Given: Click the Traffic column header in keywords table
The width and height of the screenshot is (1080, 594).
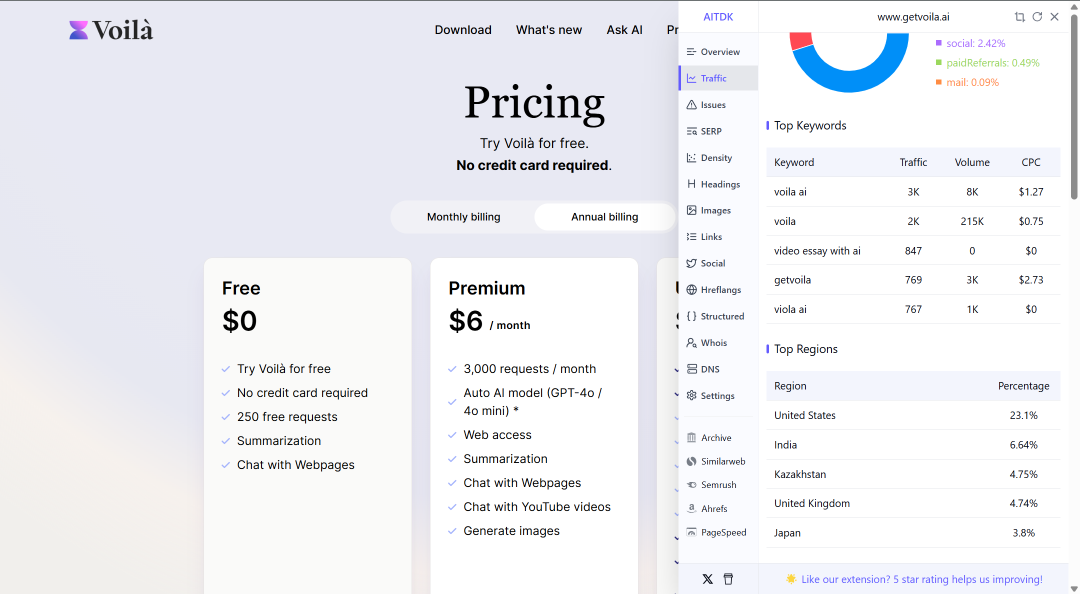Looking at the screenshot, I should pos(913,162).
